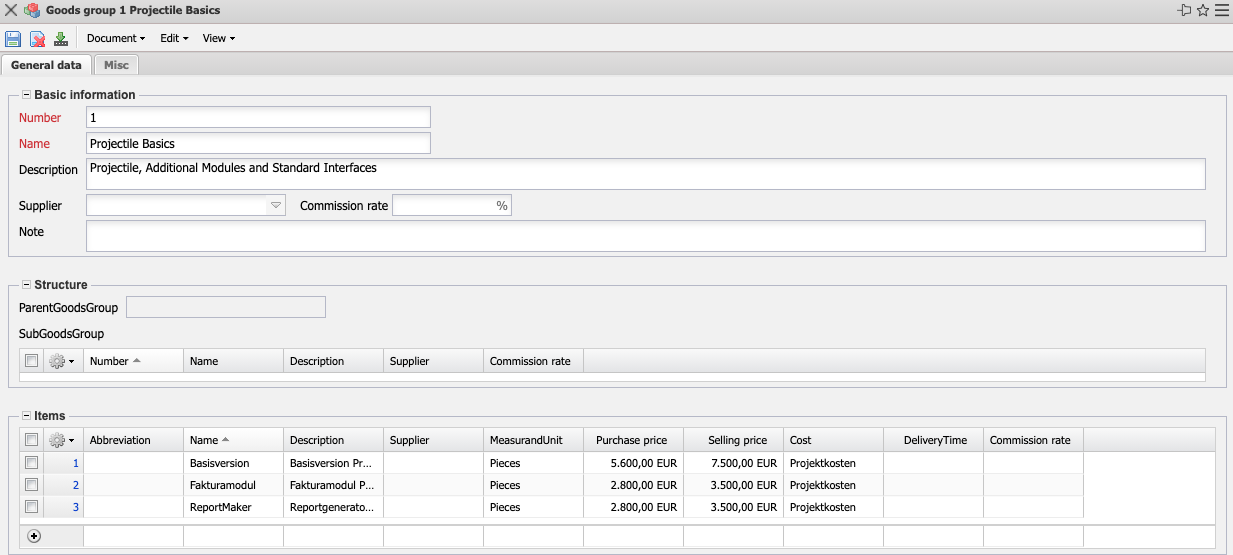Mark goods group as favorite with star
The width and height of the screenshot is (1233, 555).
click(1203, 10)
